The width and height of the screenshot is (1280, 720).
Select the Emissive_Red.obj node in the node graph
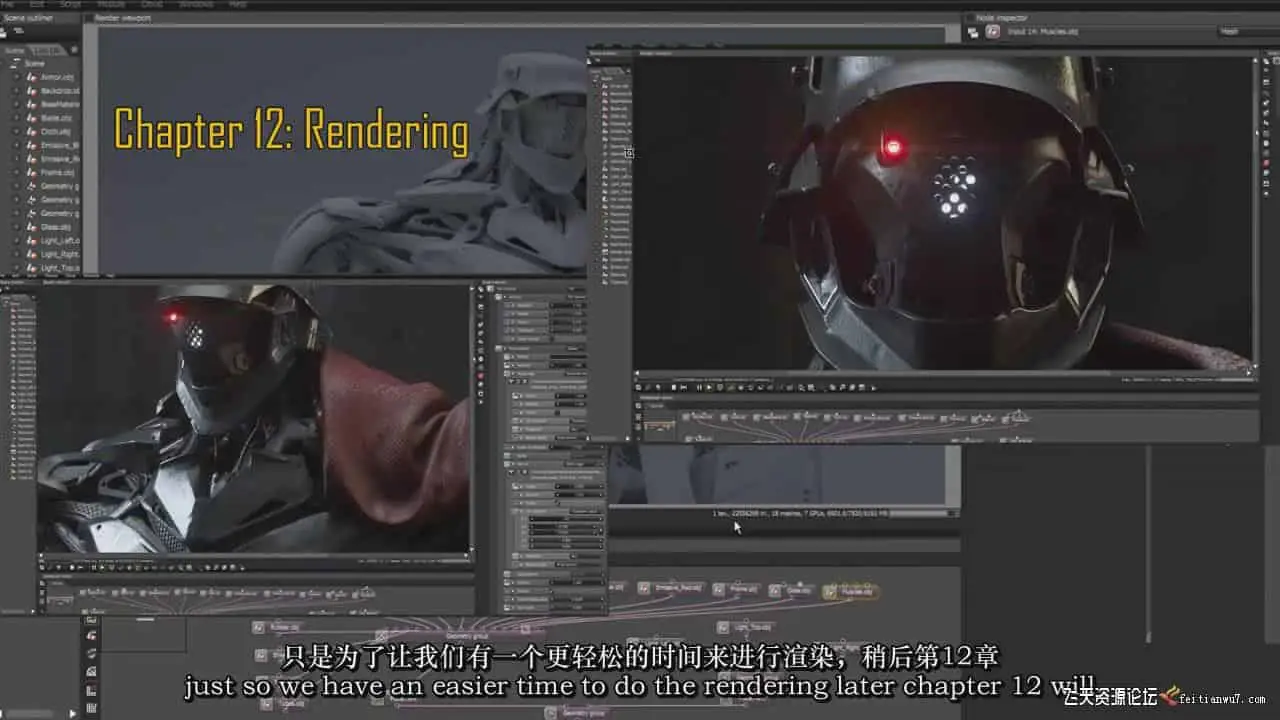672,588
